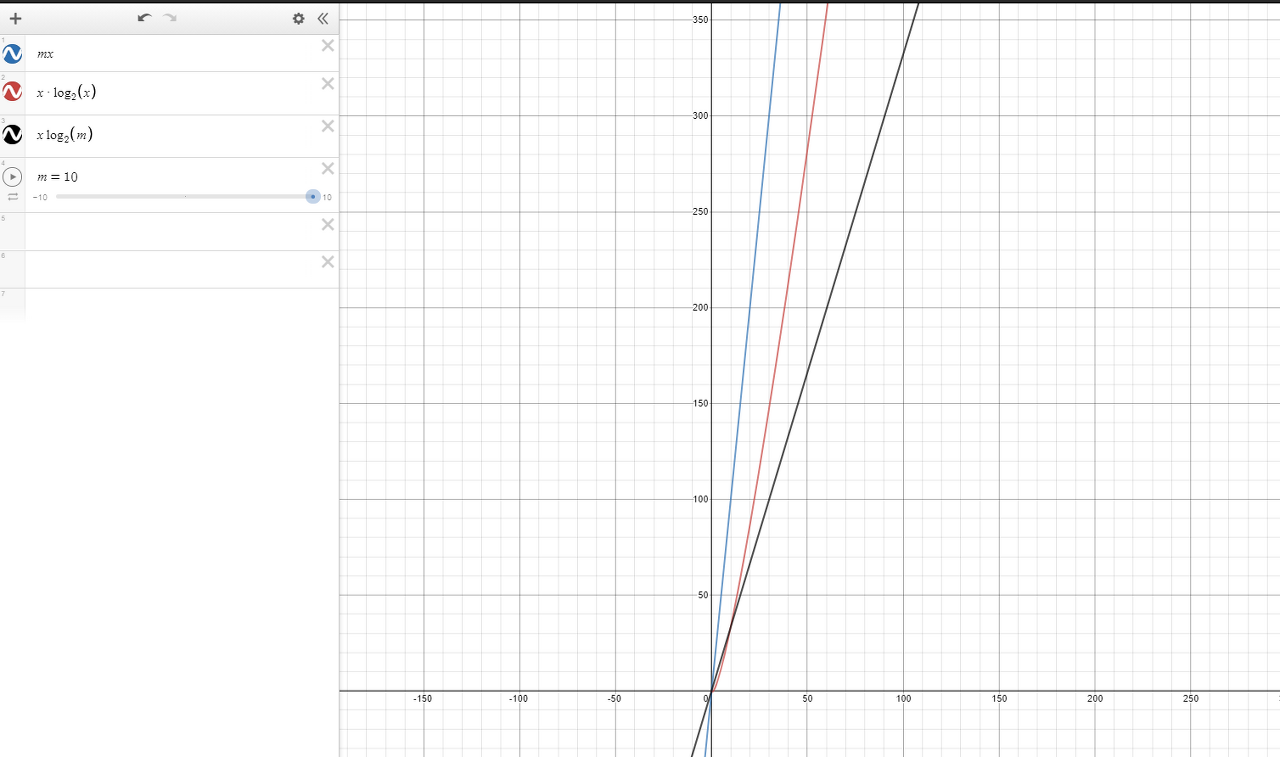The width and height of the screenshot is (1280, 757).
Task: Delete the x log2(m) expression
Action: [x=328, y=126]
